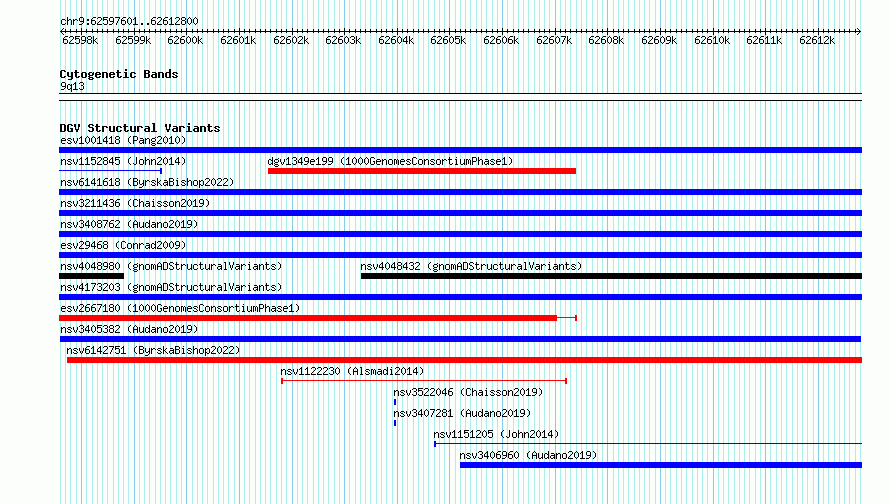890x504 pixels.
Task: Open dgv1349e199 (1000GenomesConsortiumPhase1) label
Action: coord(390,161)
